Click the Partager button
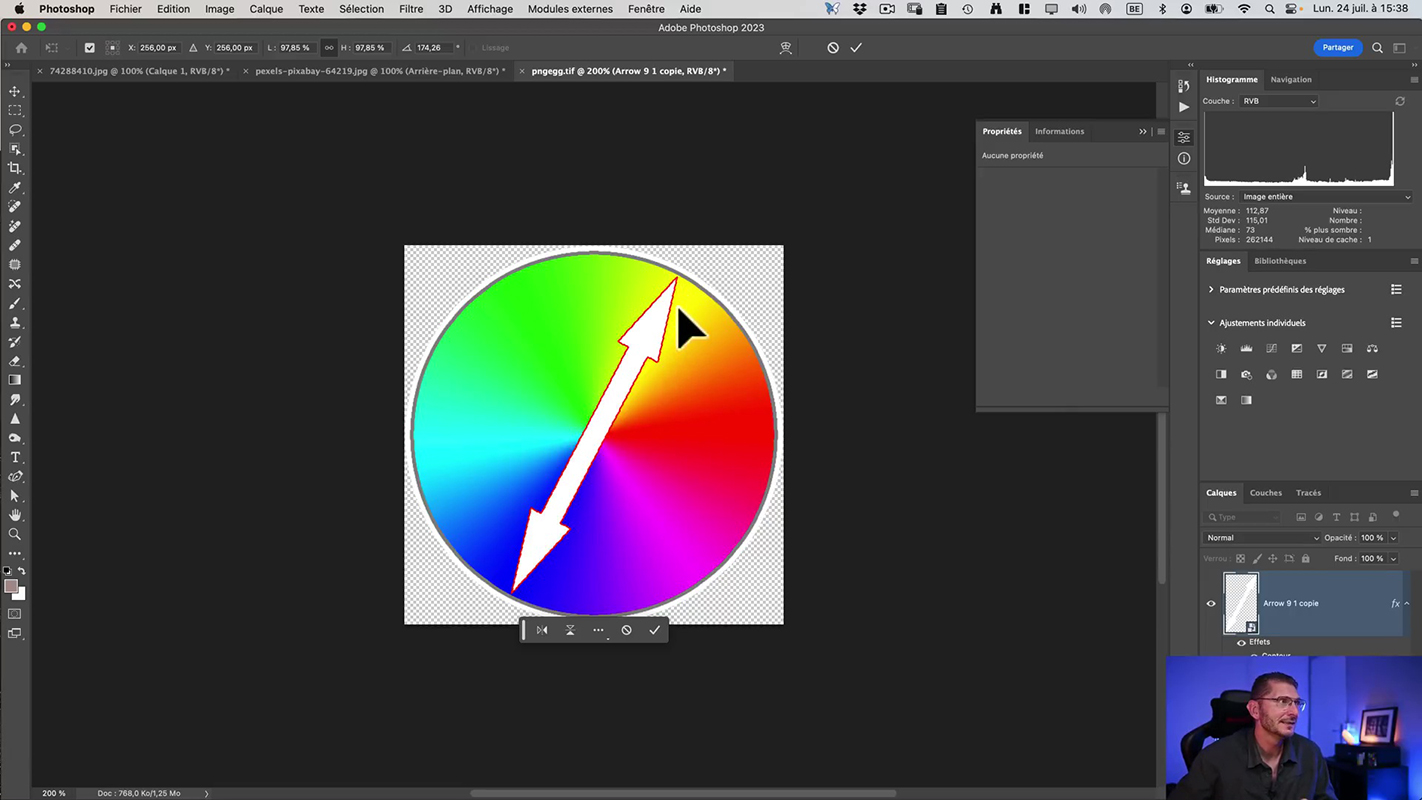Screen dimensions: 1422x800 pyautogui.click(x=1337, y=47)
